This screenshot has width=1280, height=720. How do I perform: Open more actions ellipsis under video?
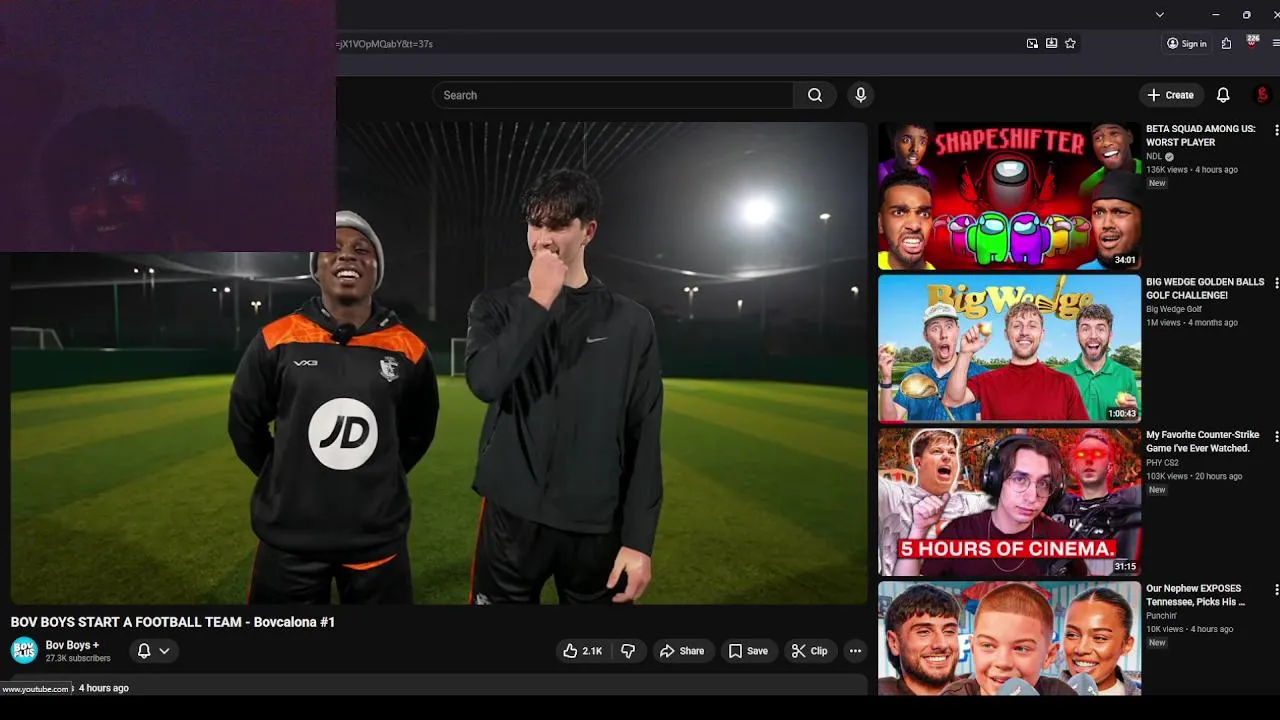[x=855, y=651]
